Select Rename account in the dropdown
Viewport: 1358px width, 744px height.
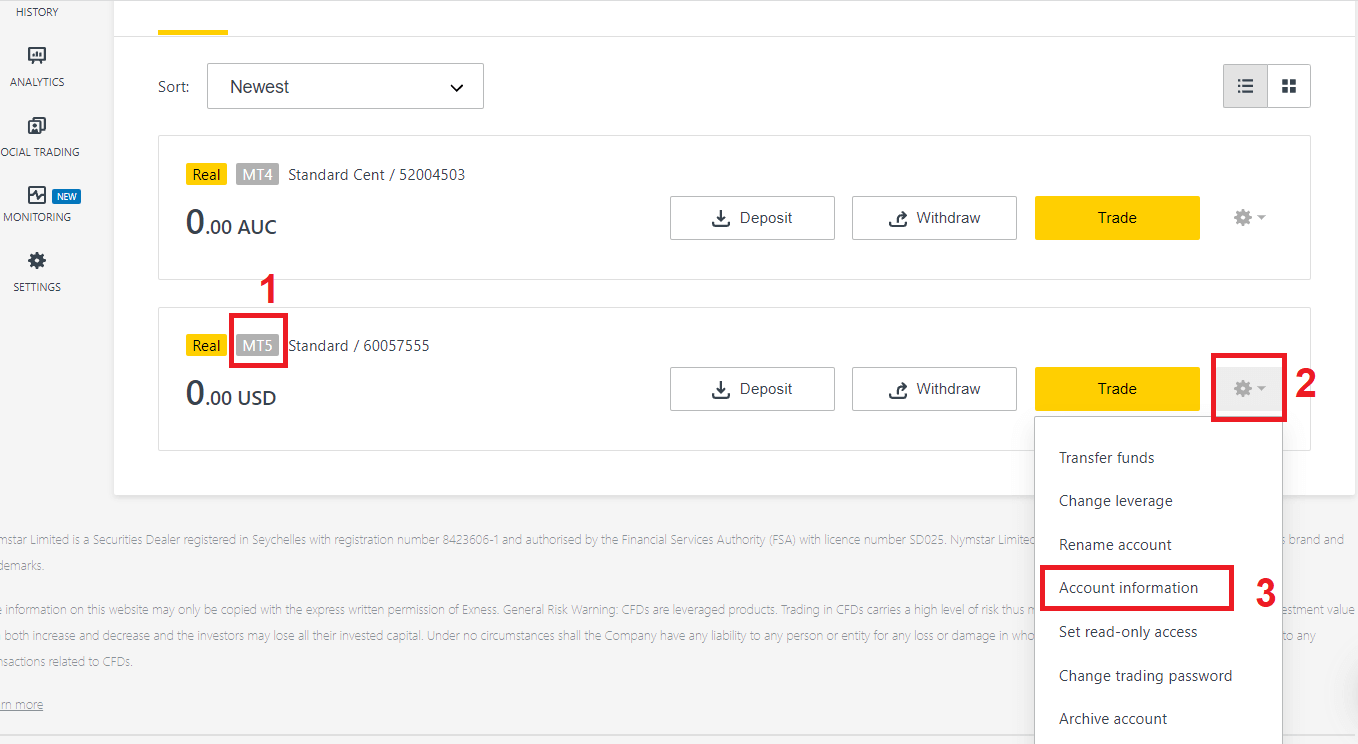tap(1115, 545)
